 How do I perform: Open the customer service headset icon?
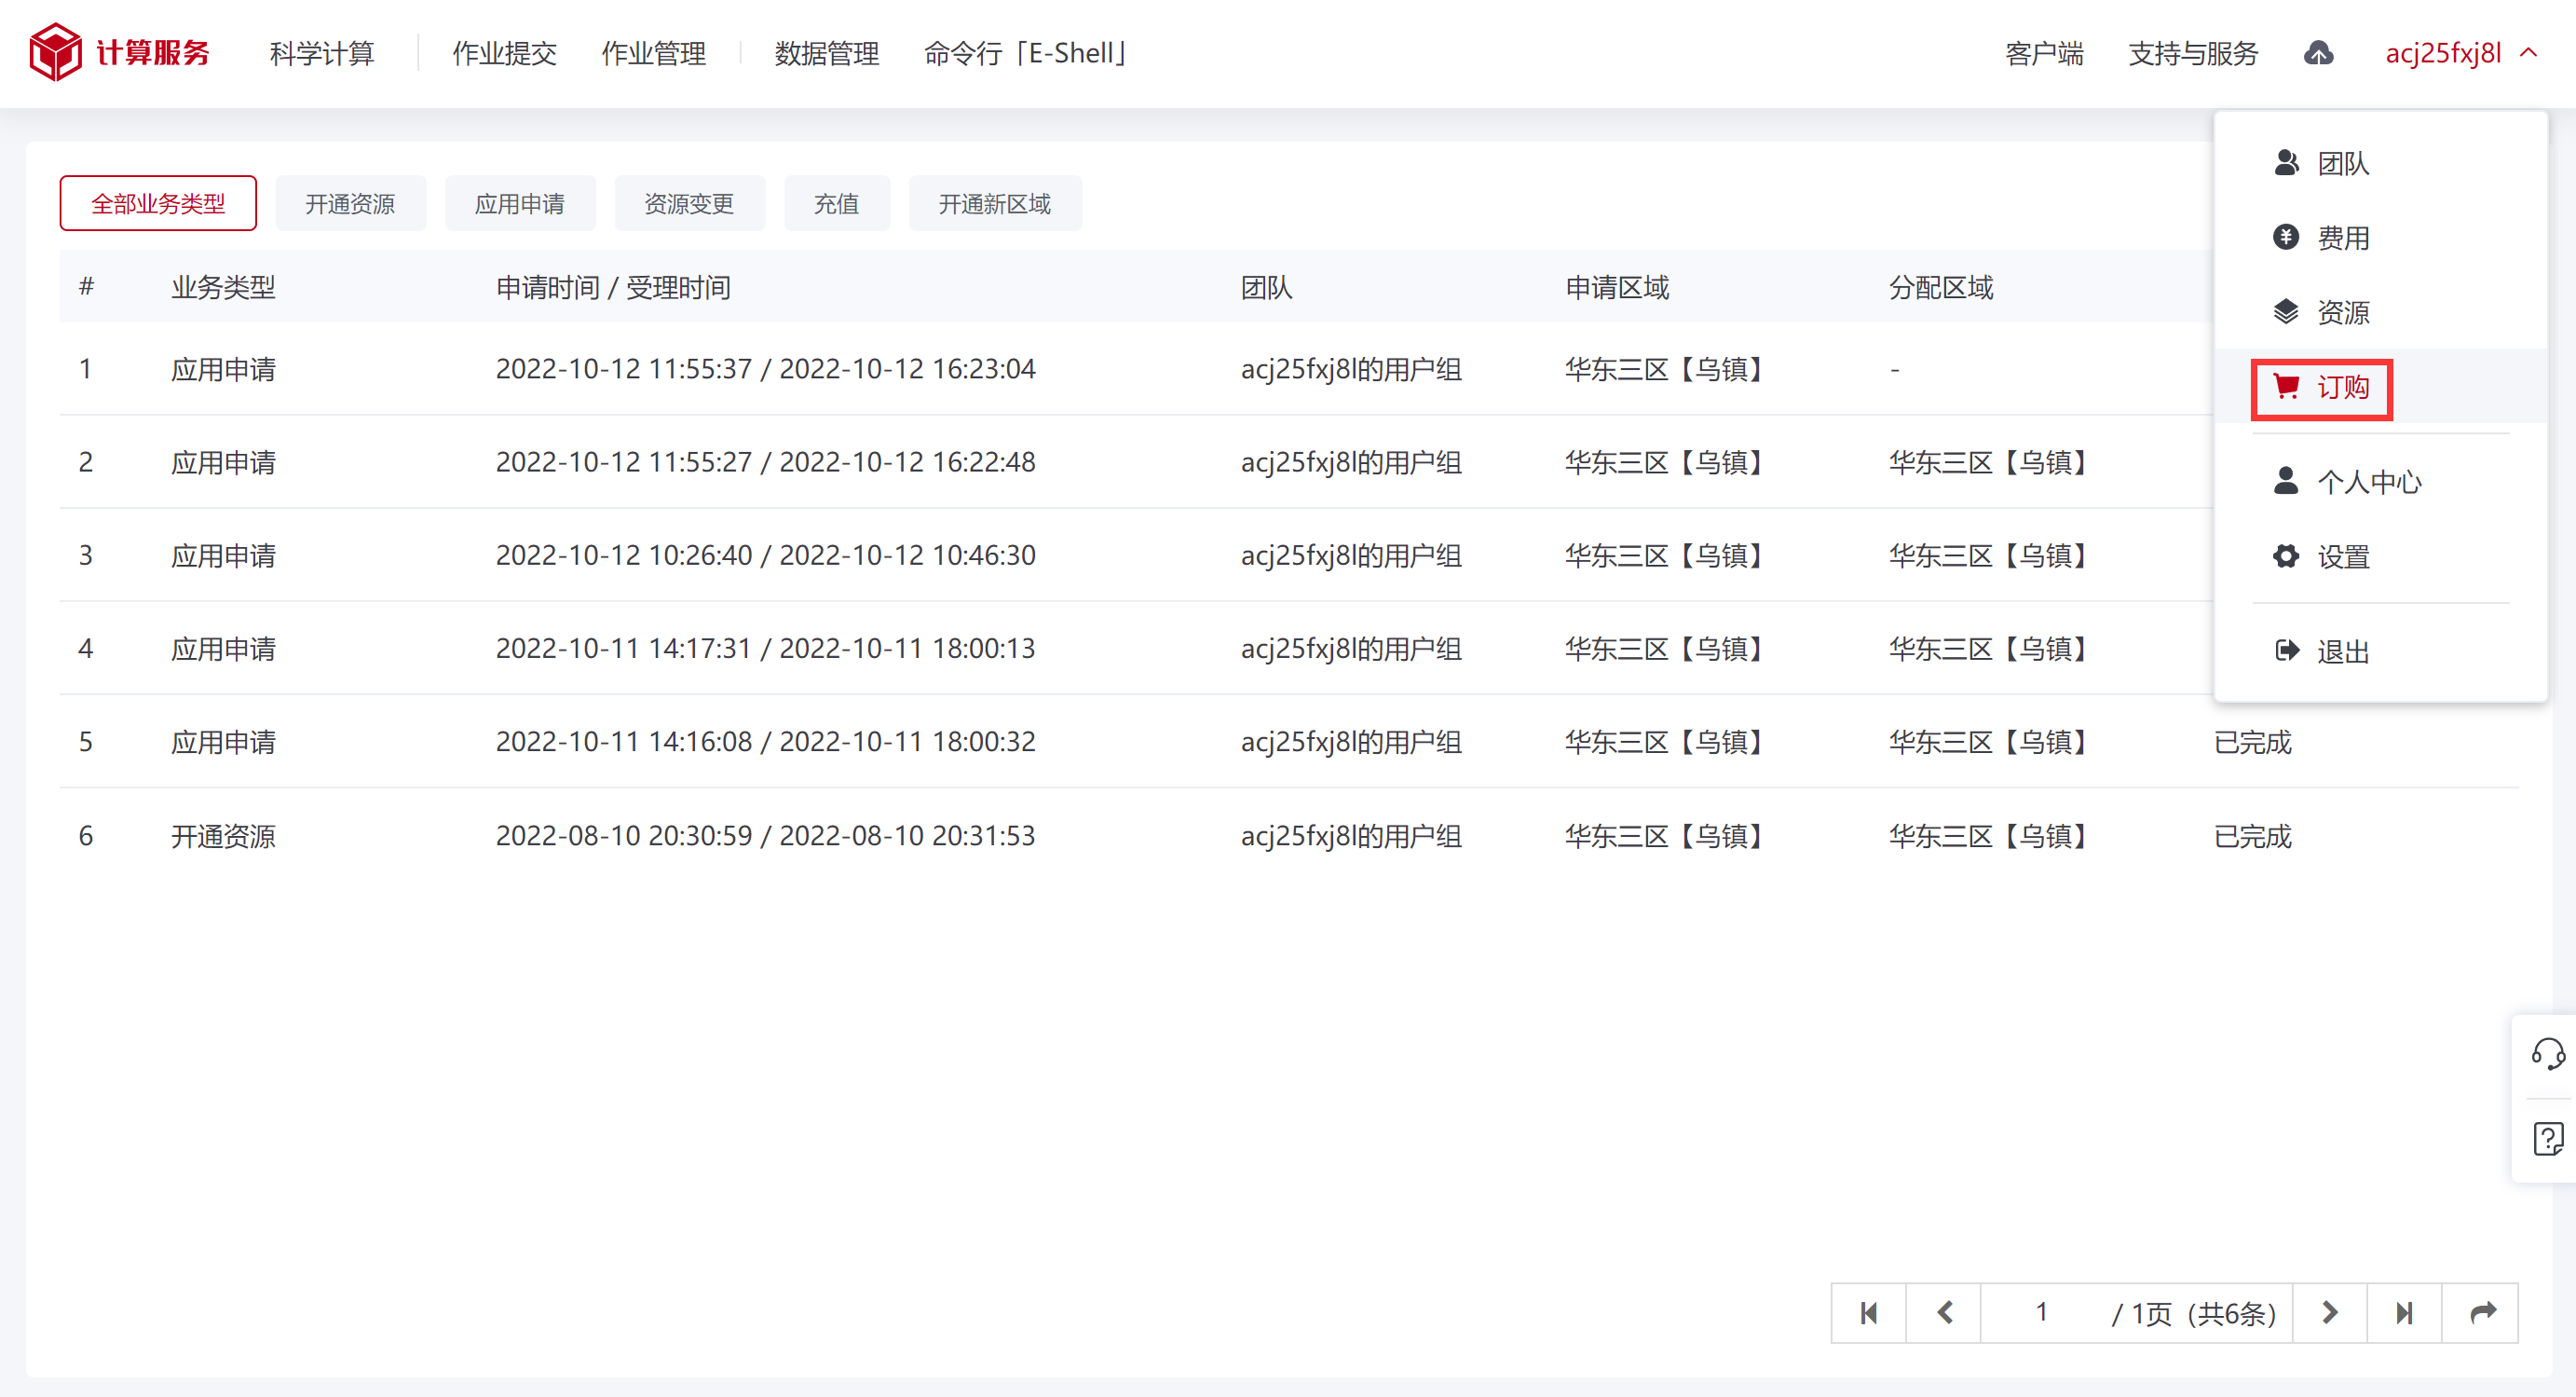2547,1053
